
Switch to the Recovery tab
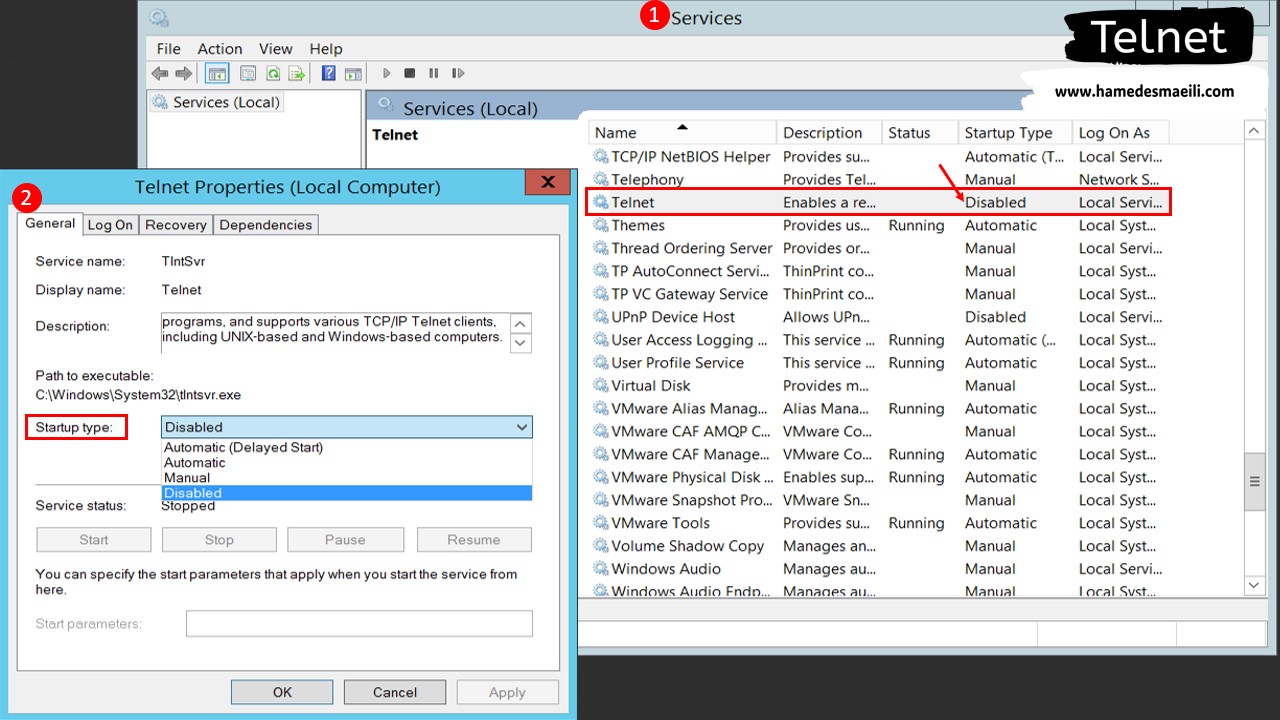coord(176,225)
